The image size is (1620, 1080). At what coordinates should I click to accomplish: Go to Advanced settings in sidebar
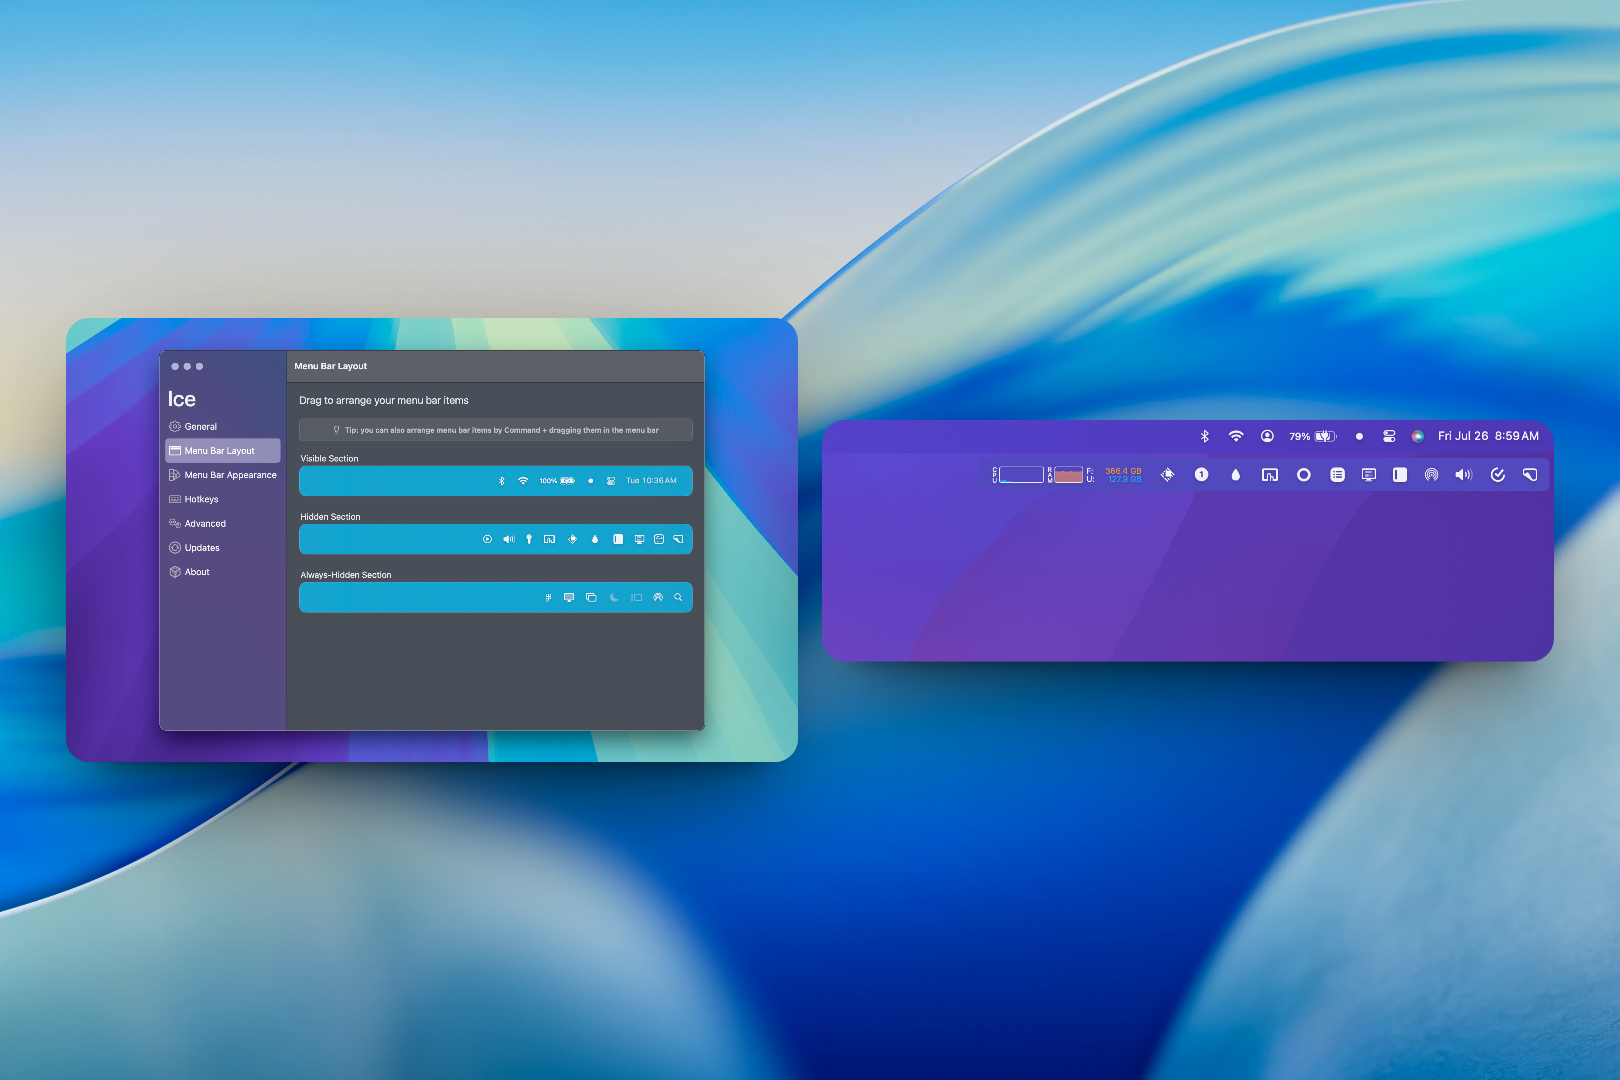[x=205, y=524]
